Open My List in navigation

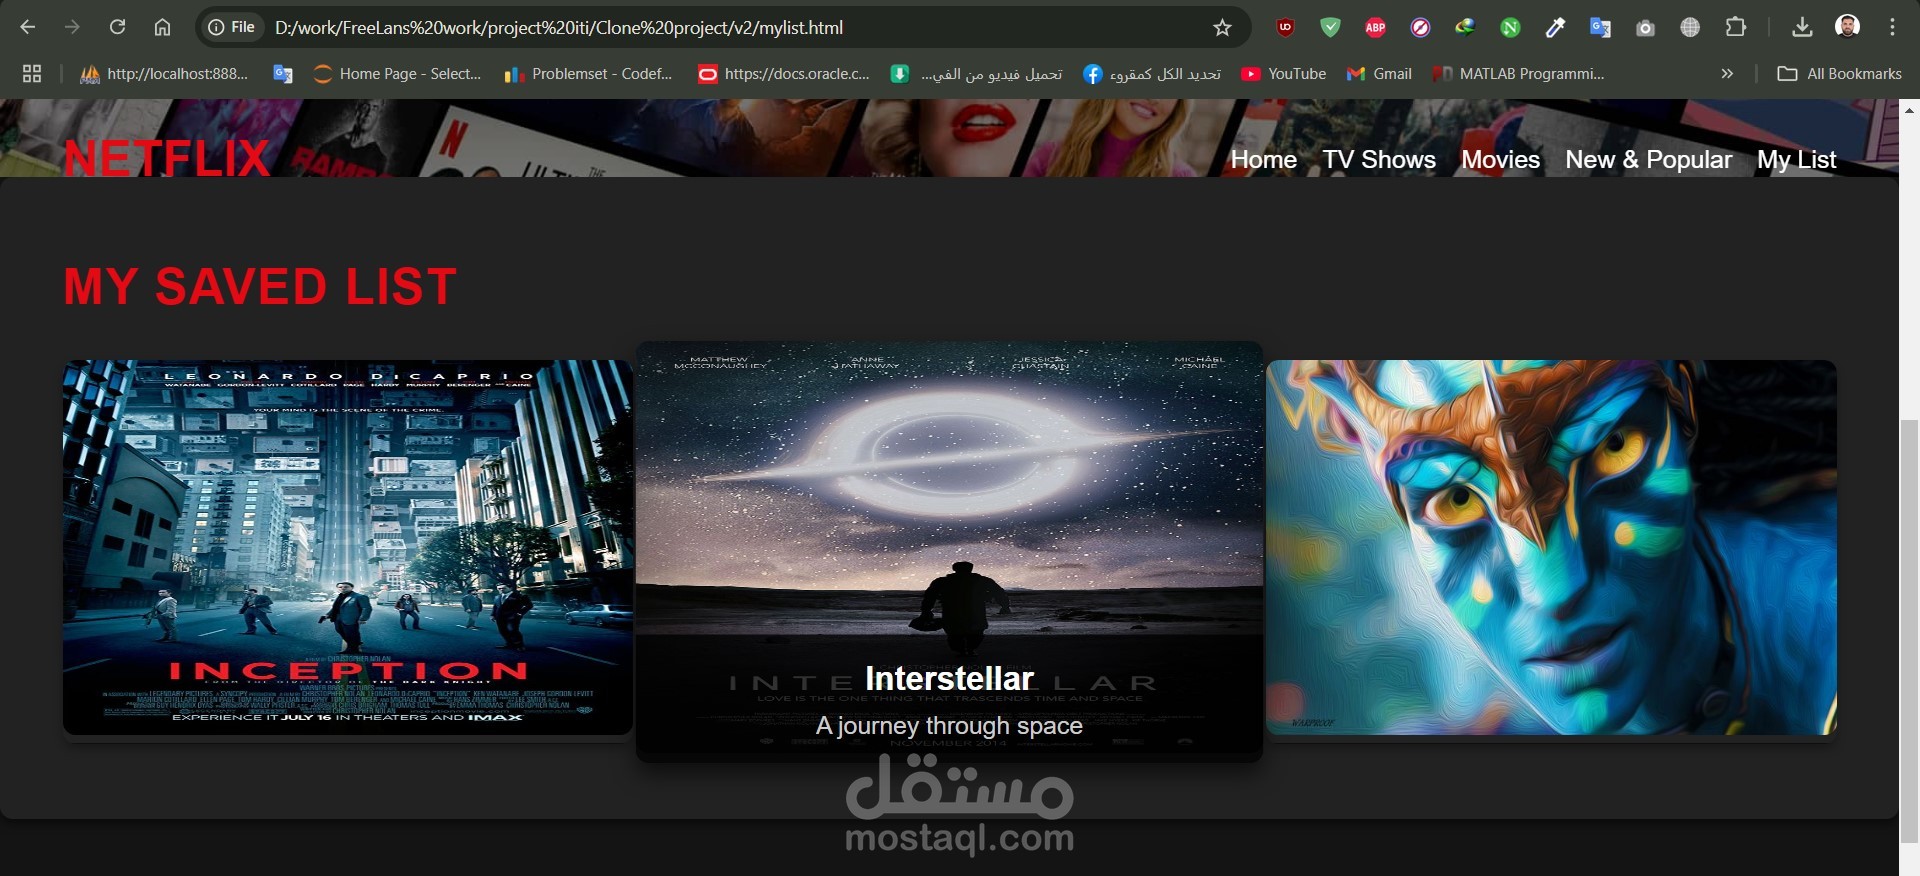[x=1796, y=159]
